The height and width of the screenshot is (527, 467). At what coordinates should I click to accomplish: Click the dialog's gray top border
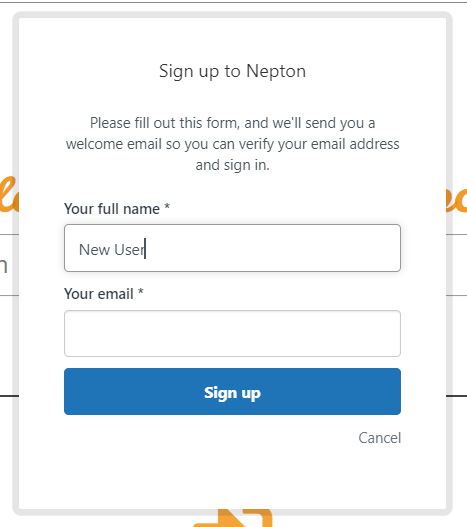point(232,15)
